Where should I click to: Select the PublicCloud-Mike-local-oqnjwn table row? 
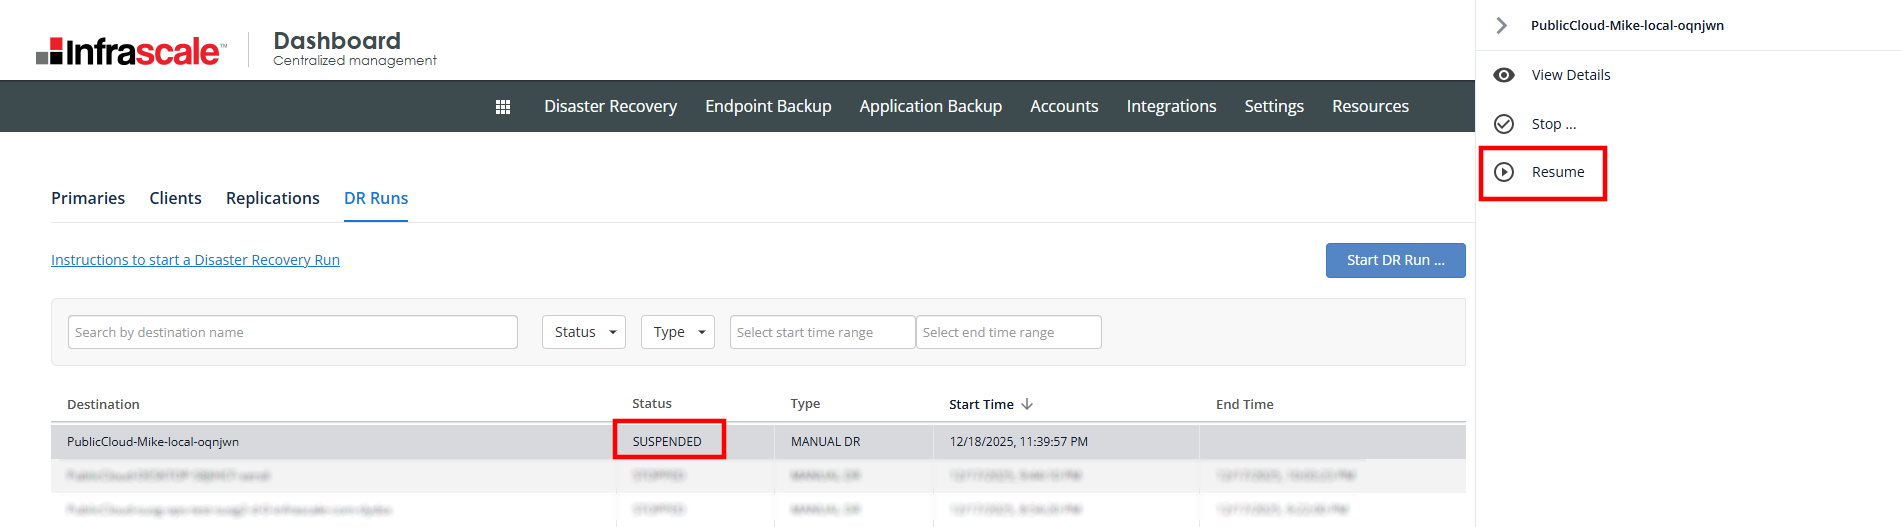tap(330, 442)
